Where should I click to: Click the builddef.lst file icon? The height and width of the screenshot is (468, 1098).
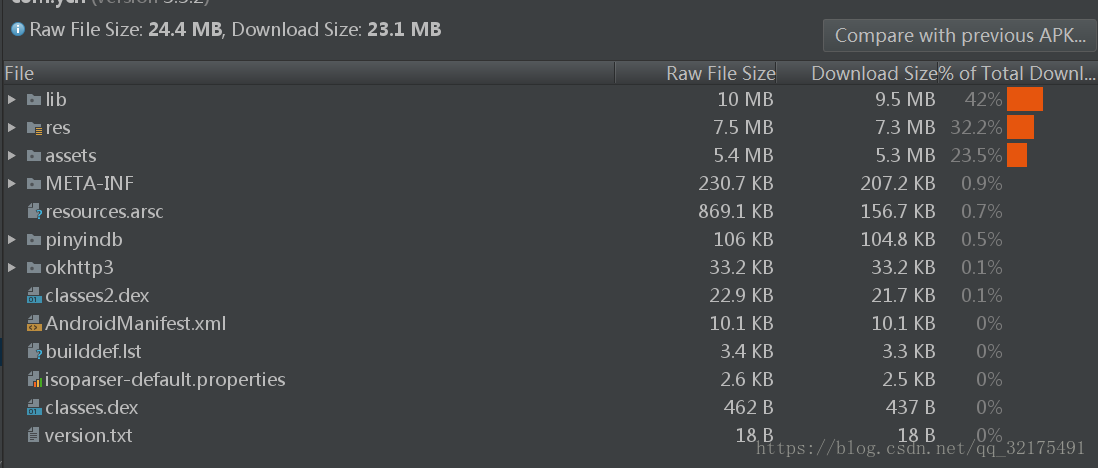point(34,352)
